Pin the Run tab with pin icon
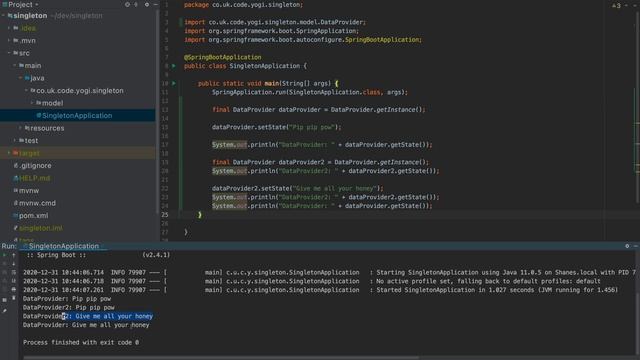This screenshot has height=360, width=640. click(x=4, y=311)
